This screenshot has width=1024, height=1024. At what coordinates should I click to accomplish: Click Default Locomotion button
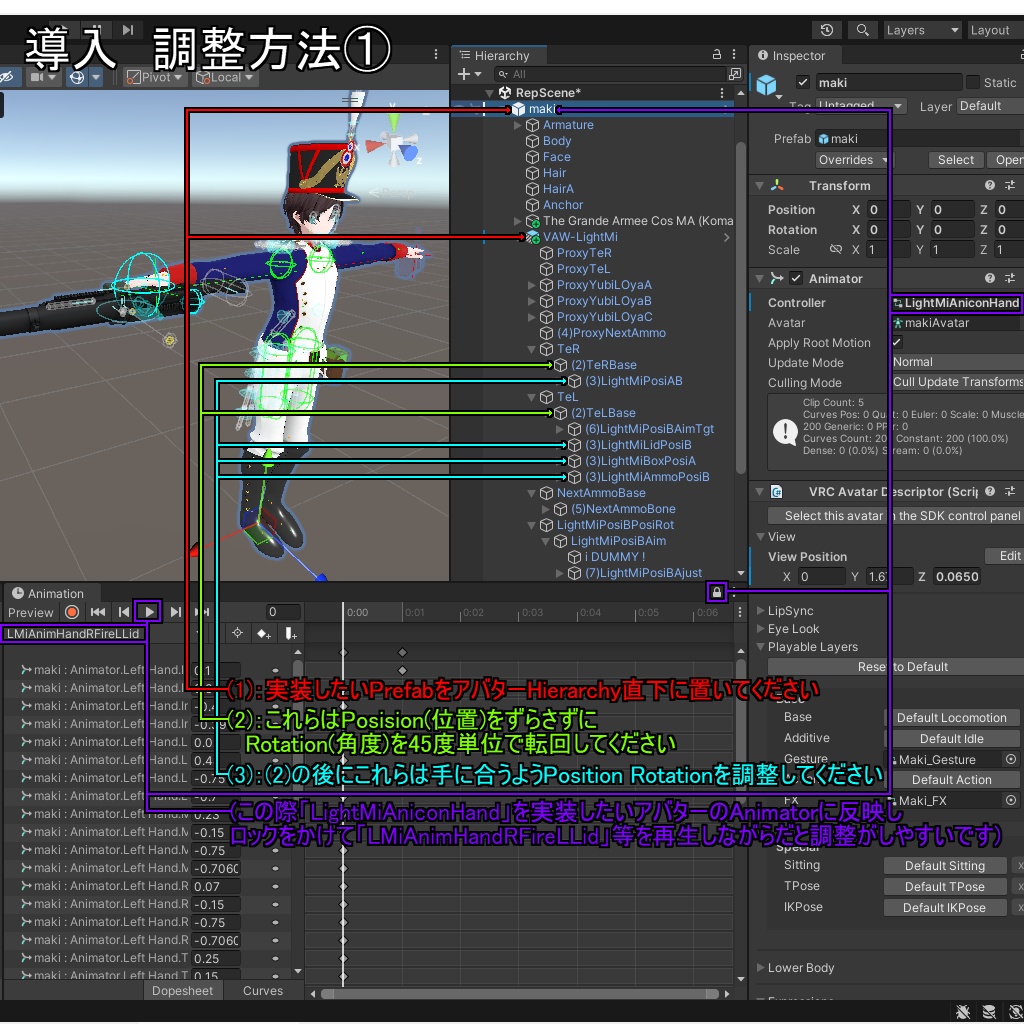[x=951, y=718]
